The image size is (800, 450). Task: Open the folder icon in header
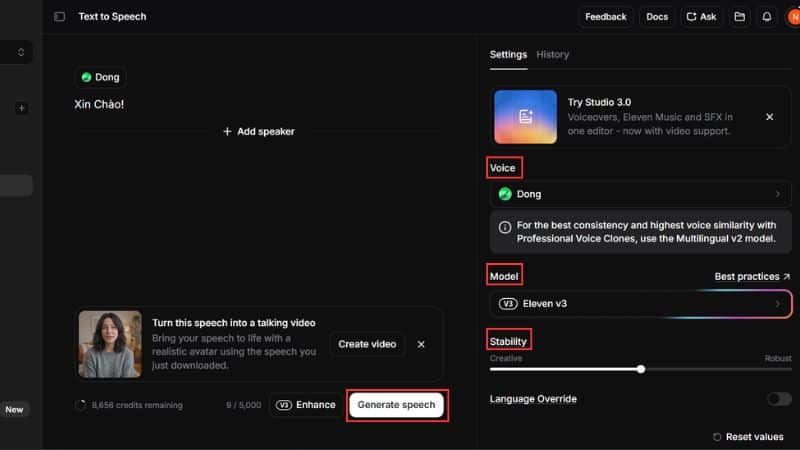[739, 17]
